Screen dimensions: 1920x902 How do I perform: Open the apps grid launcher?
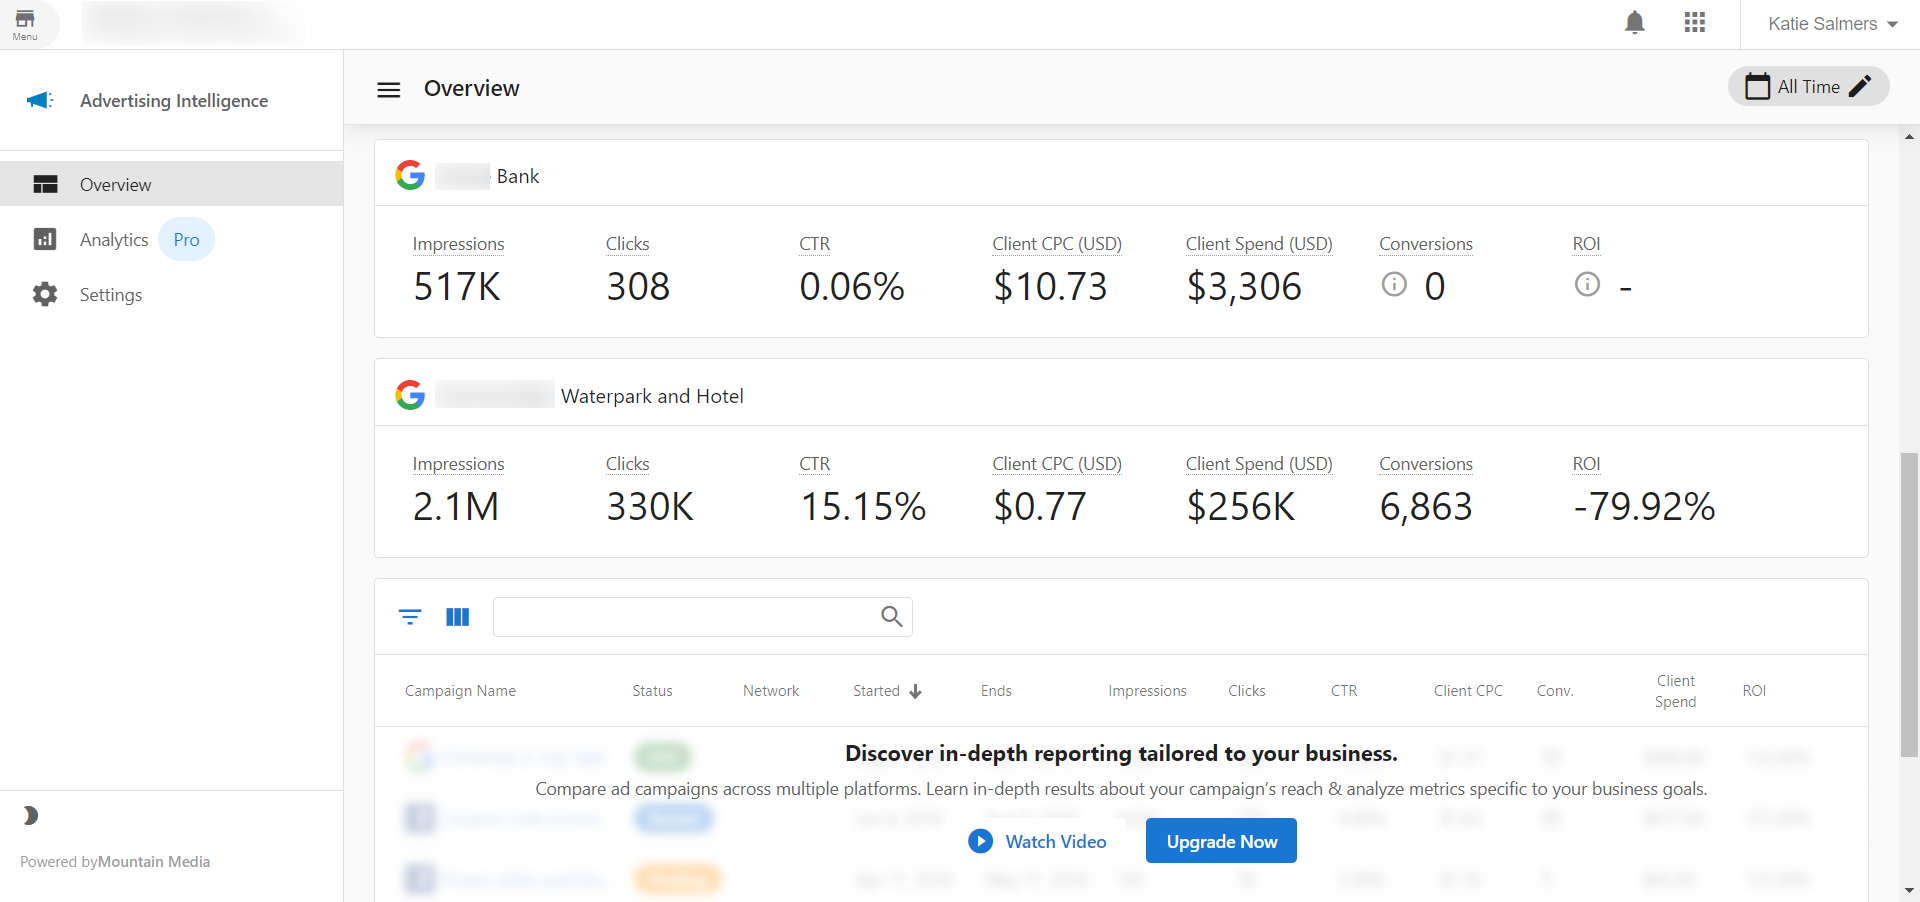[1694, 22]
